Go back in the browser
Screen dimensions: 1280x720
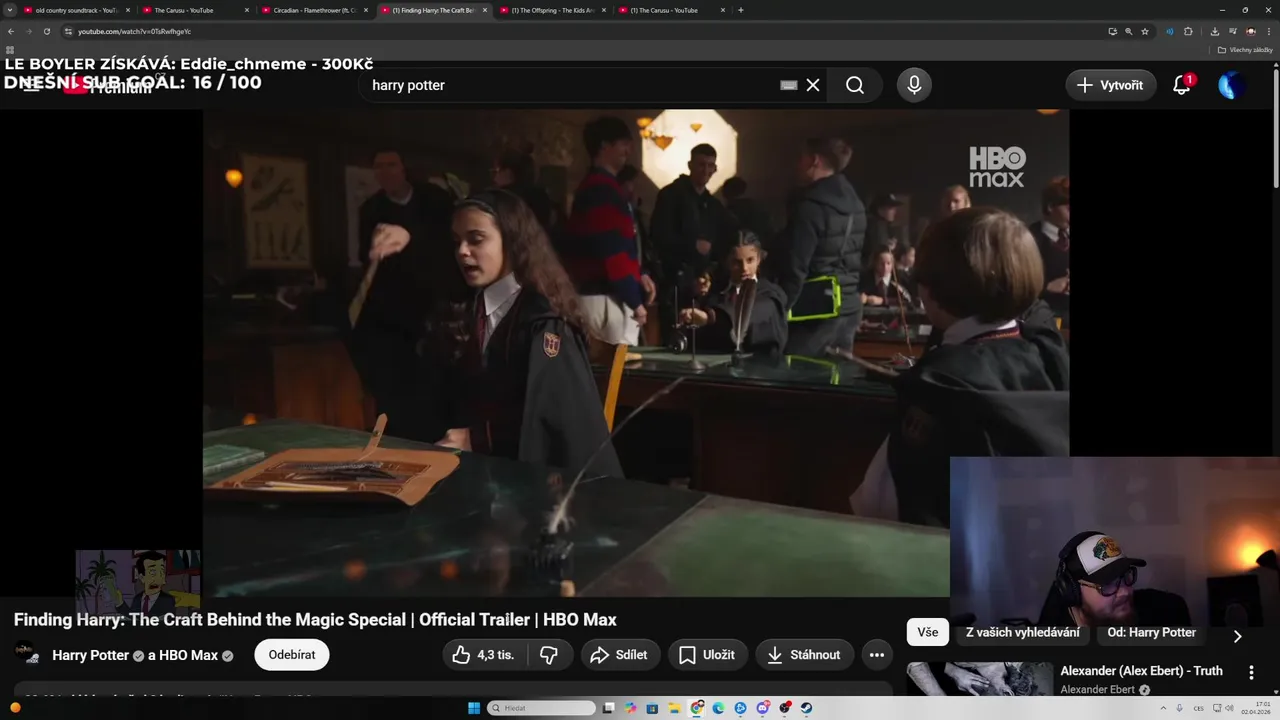pyautogui.click(x=11, y=31)
